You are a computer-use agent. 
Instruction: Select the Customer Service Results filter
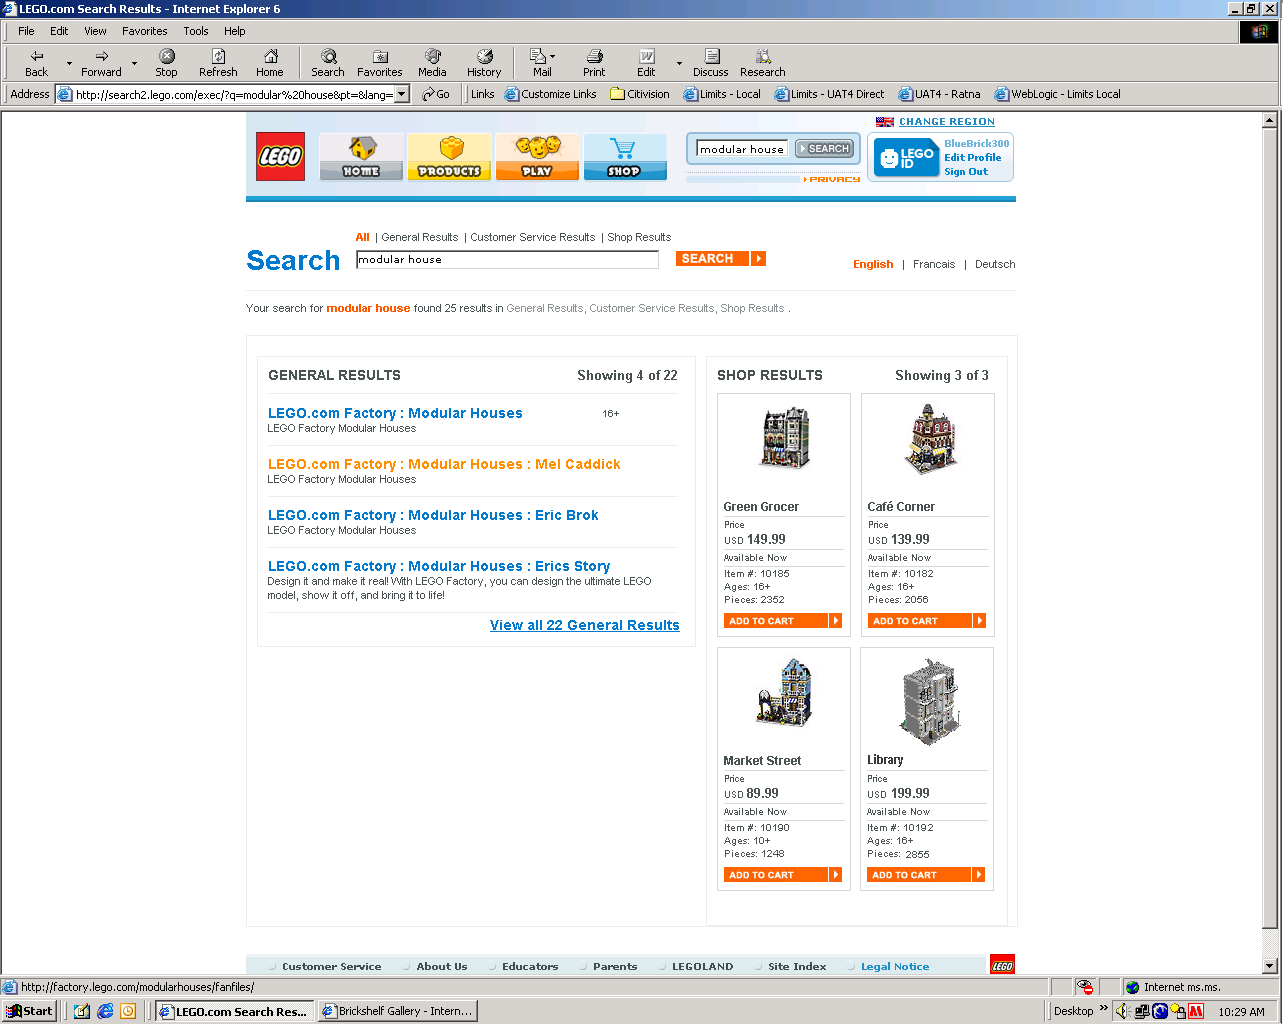click(x=532, y=237)
